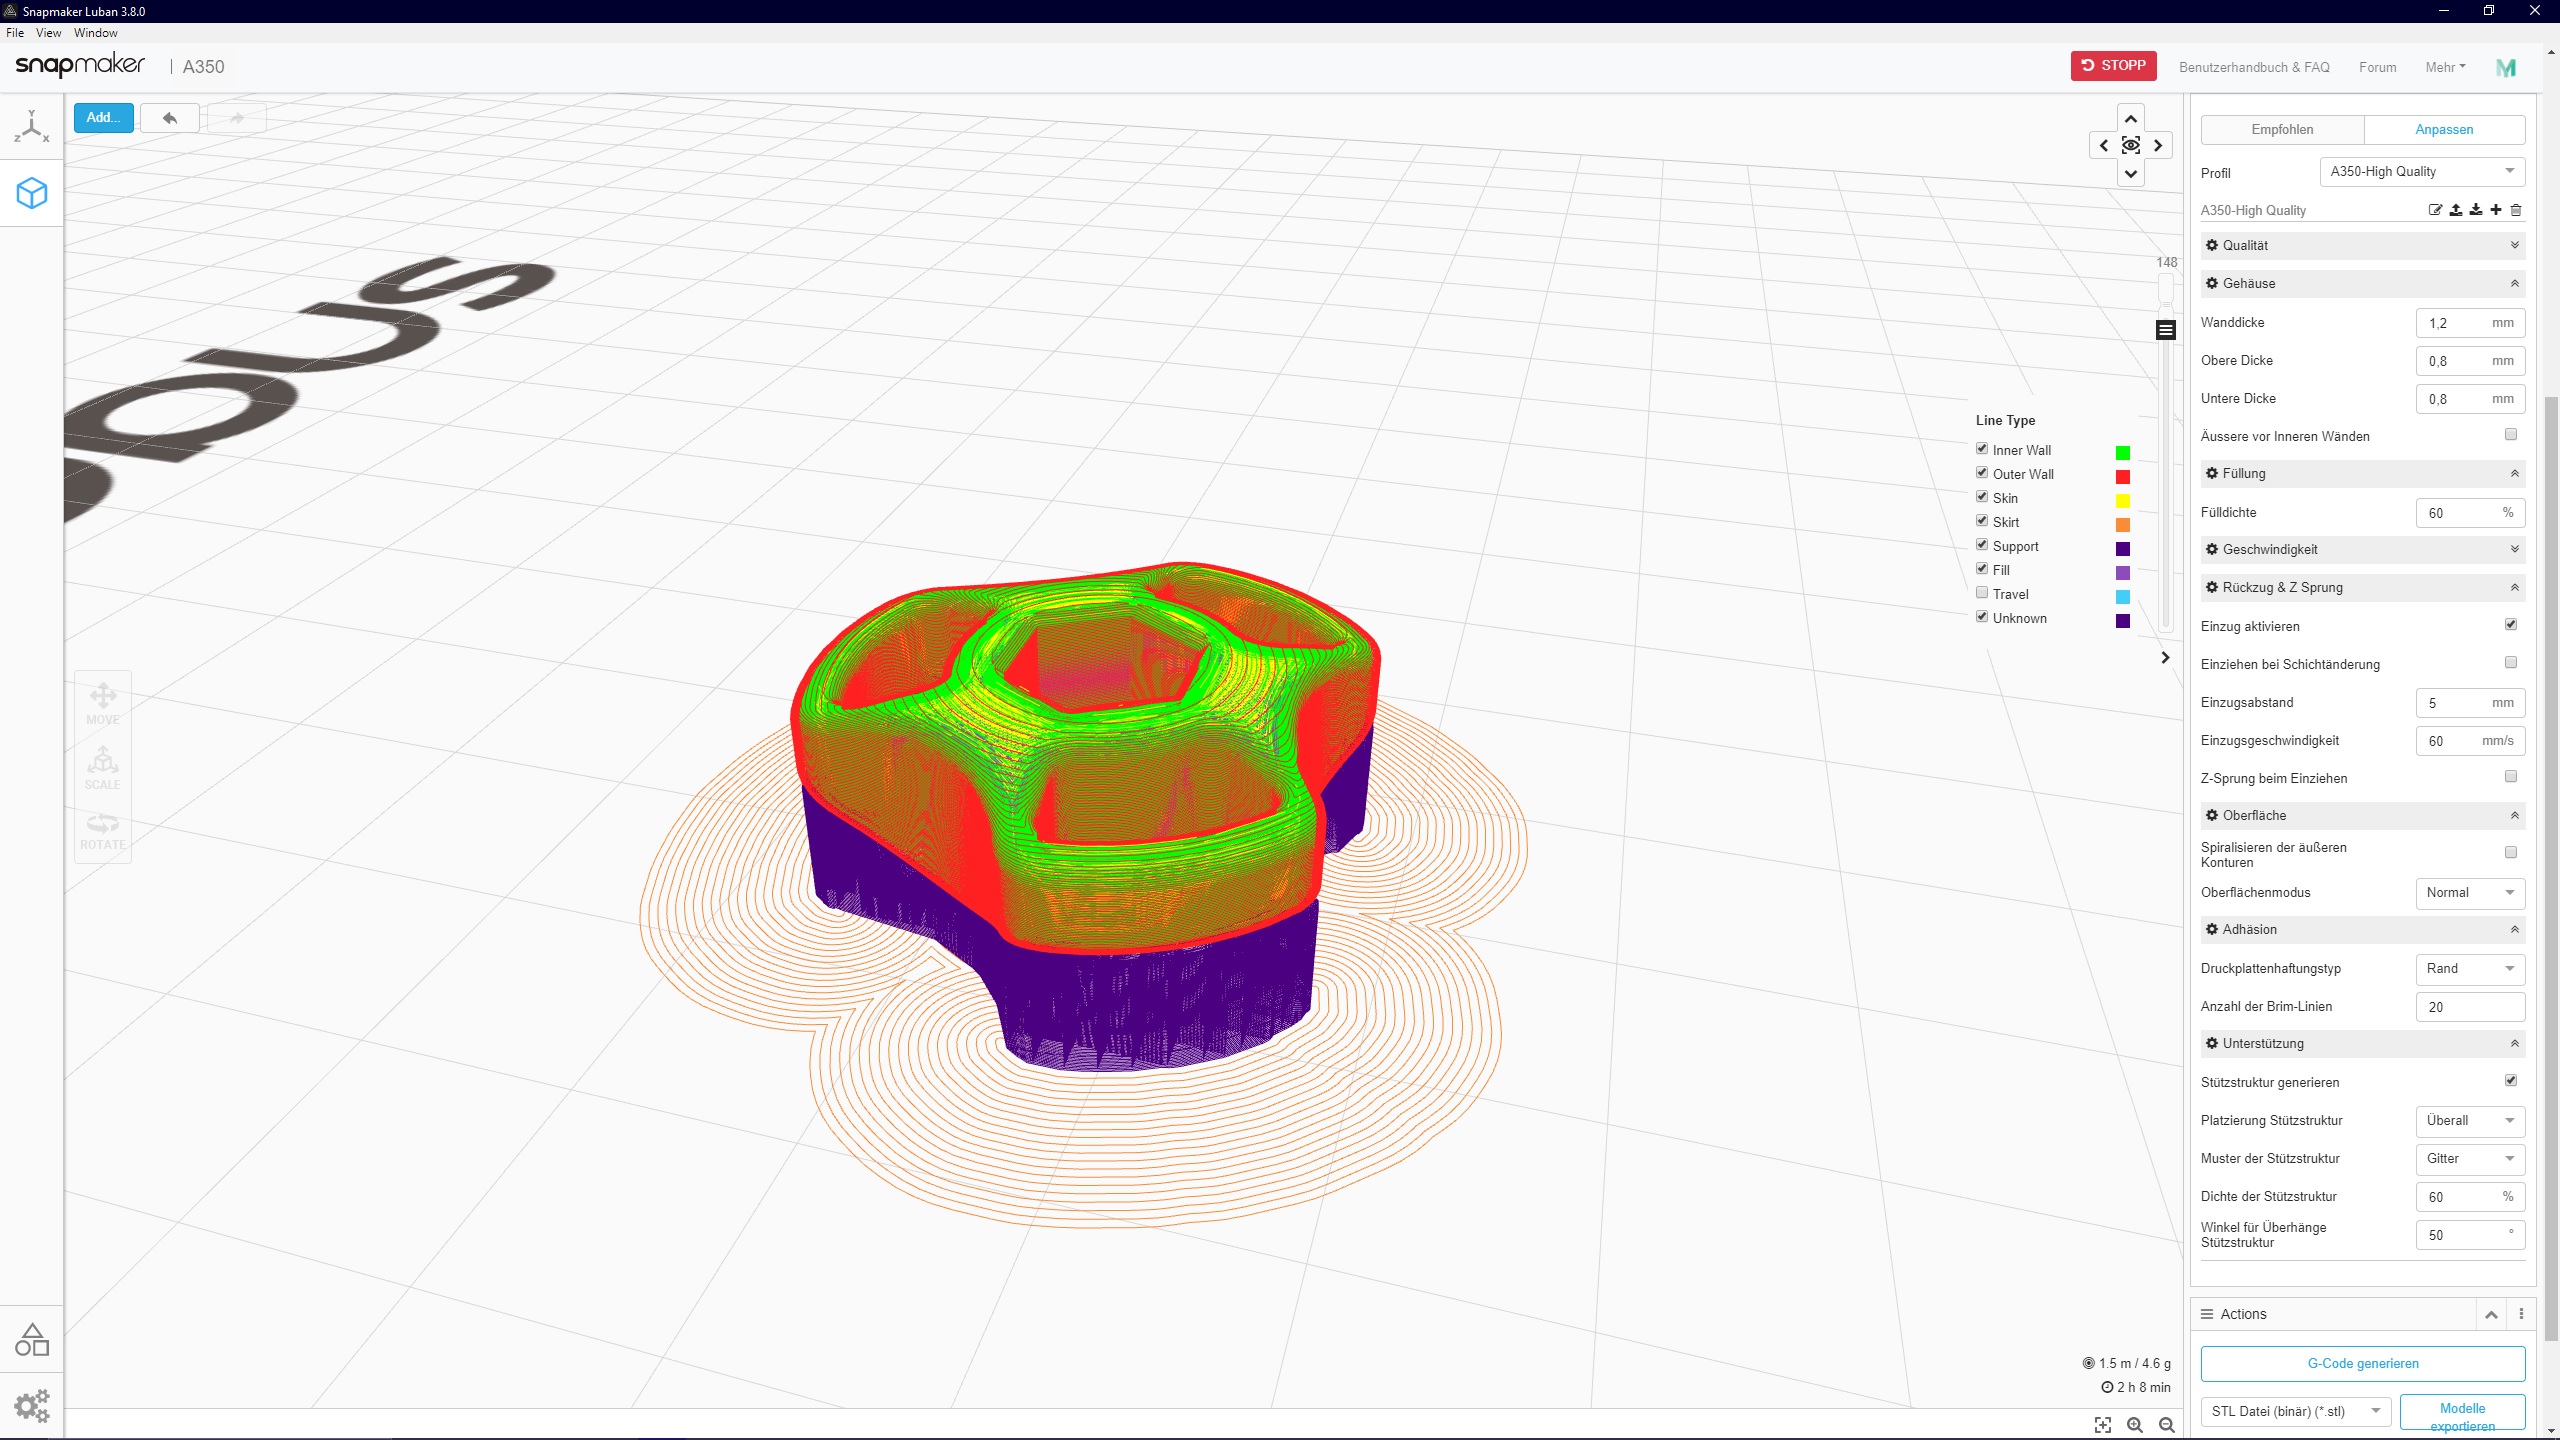Switch to the Empfohlen tab

click(x=2282, y=130)
